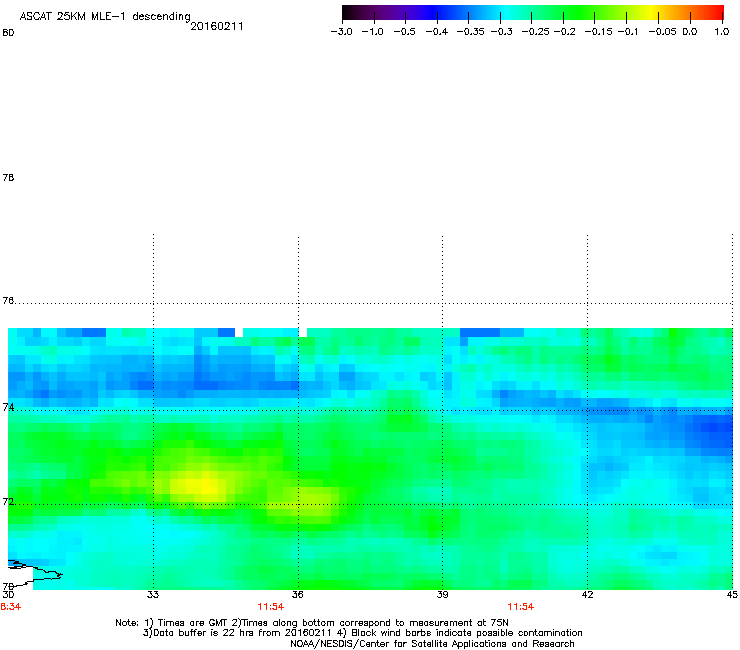Click the longitude label "39" on the bottom axis
The width and height of the screenshot is (740, 650).
point(442,594)
